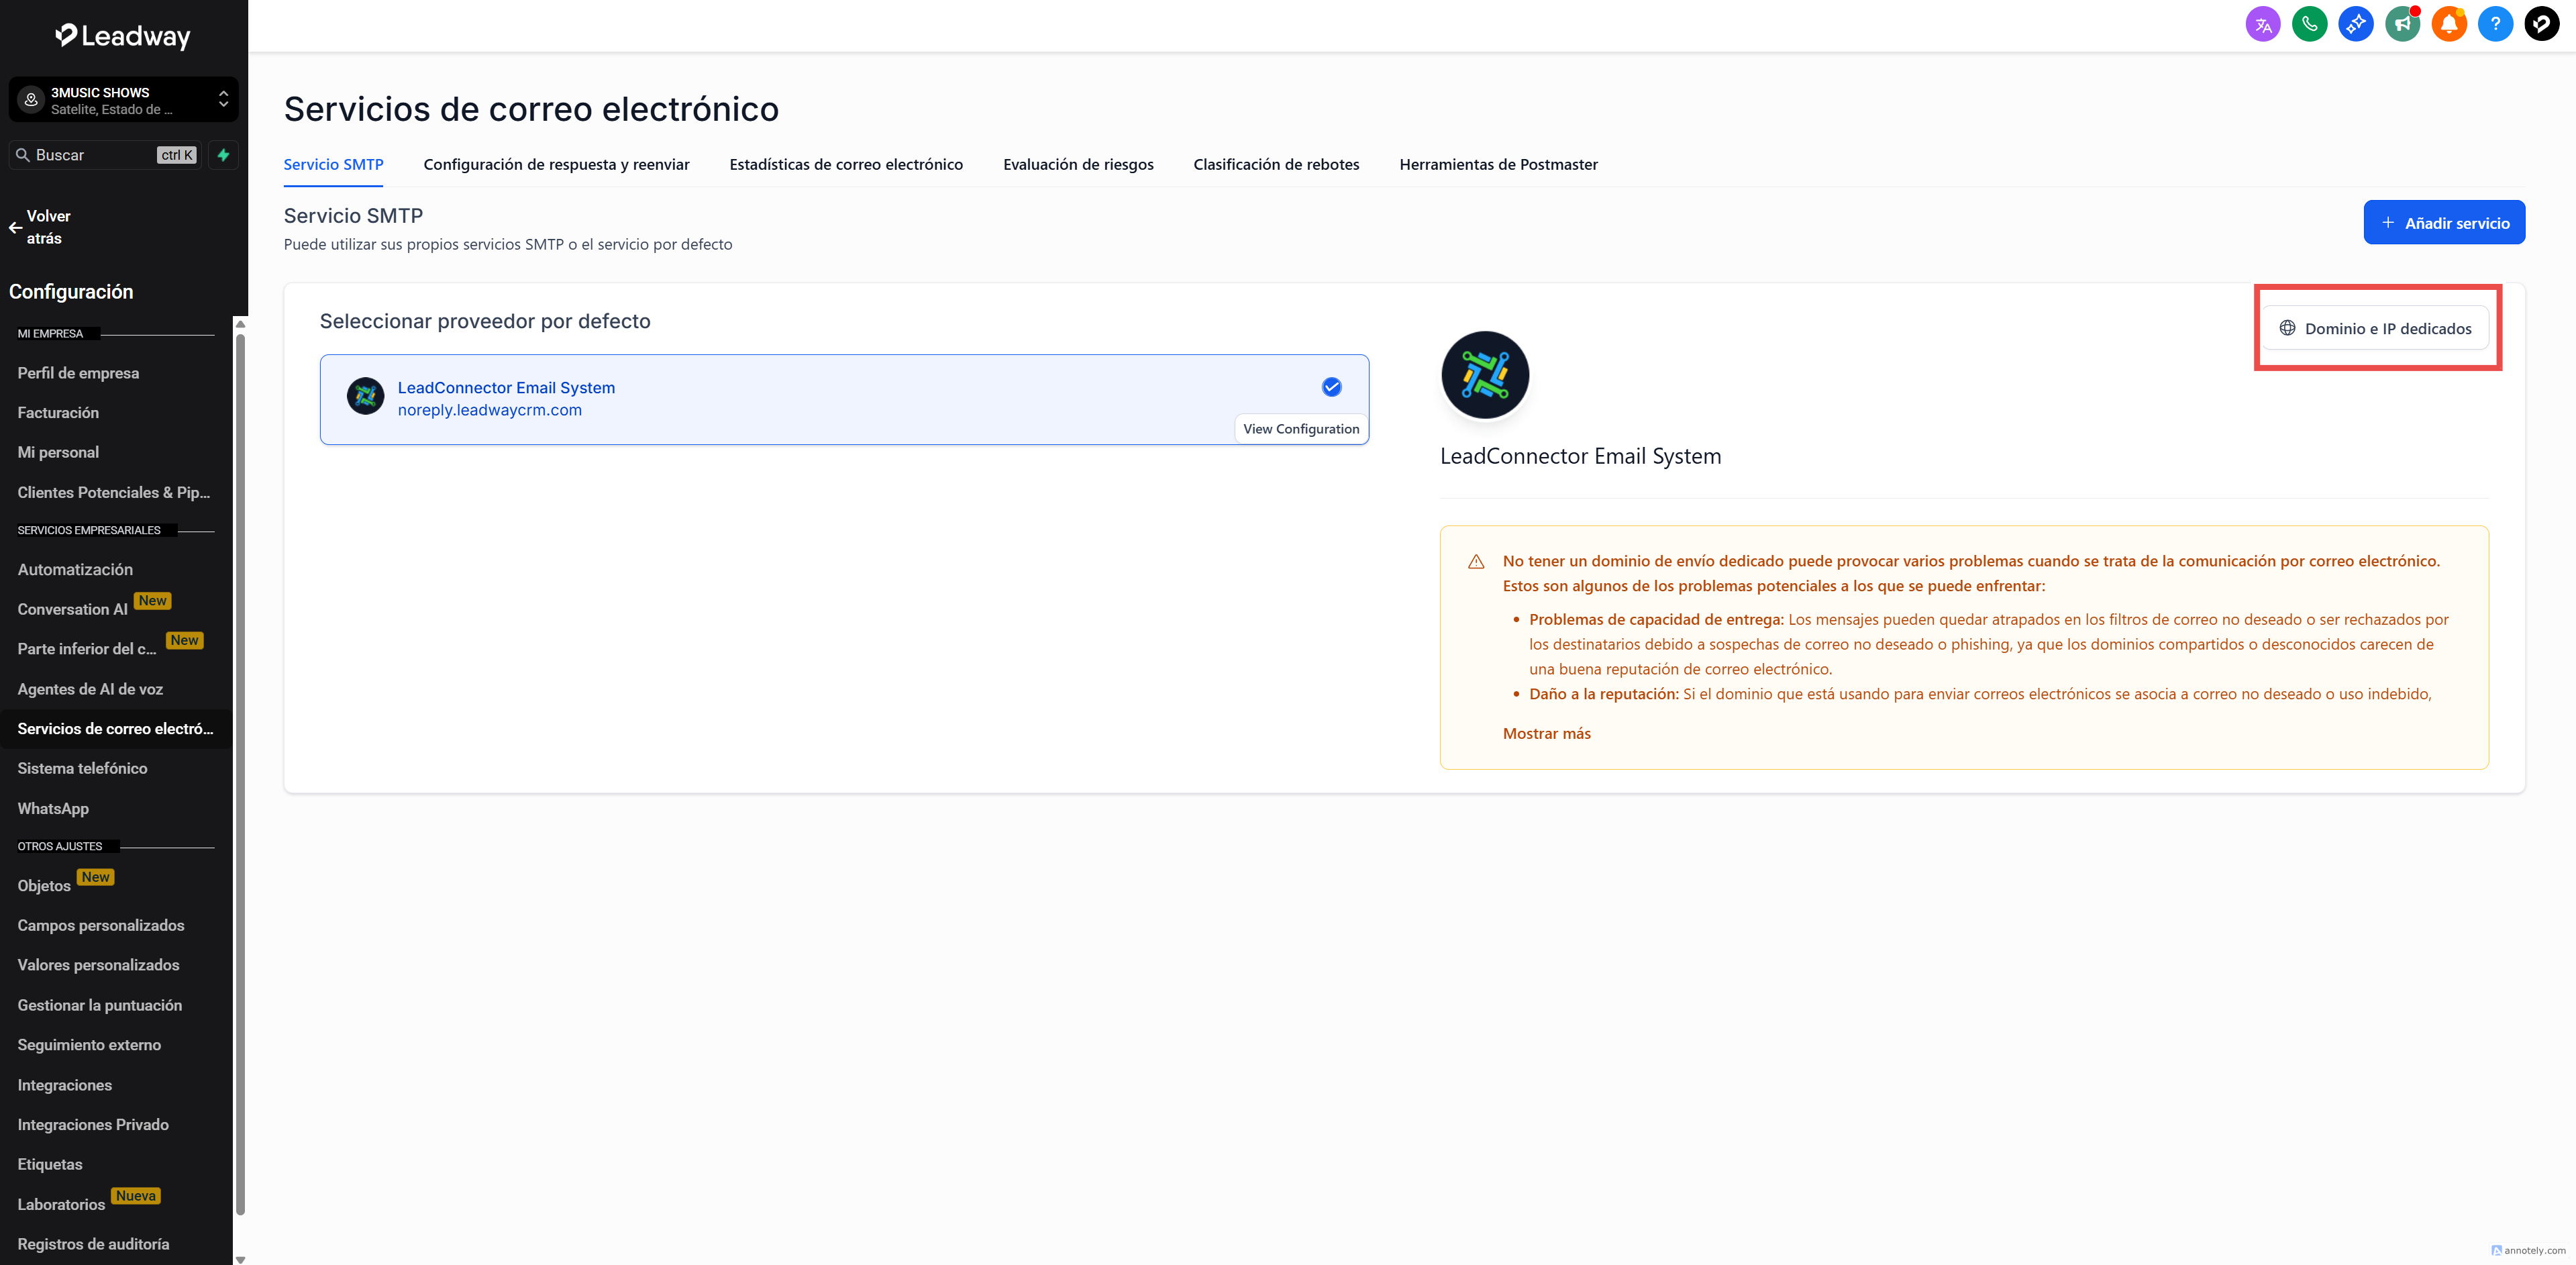Click the blue AI sparkle icon
Viewport: 2576px width, 1265px height.
[x=2356, y=24]
